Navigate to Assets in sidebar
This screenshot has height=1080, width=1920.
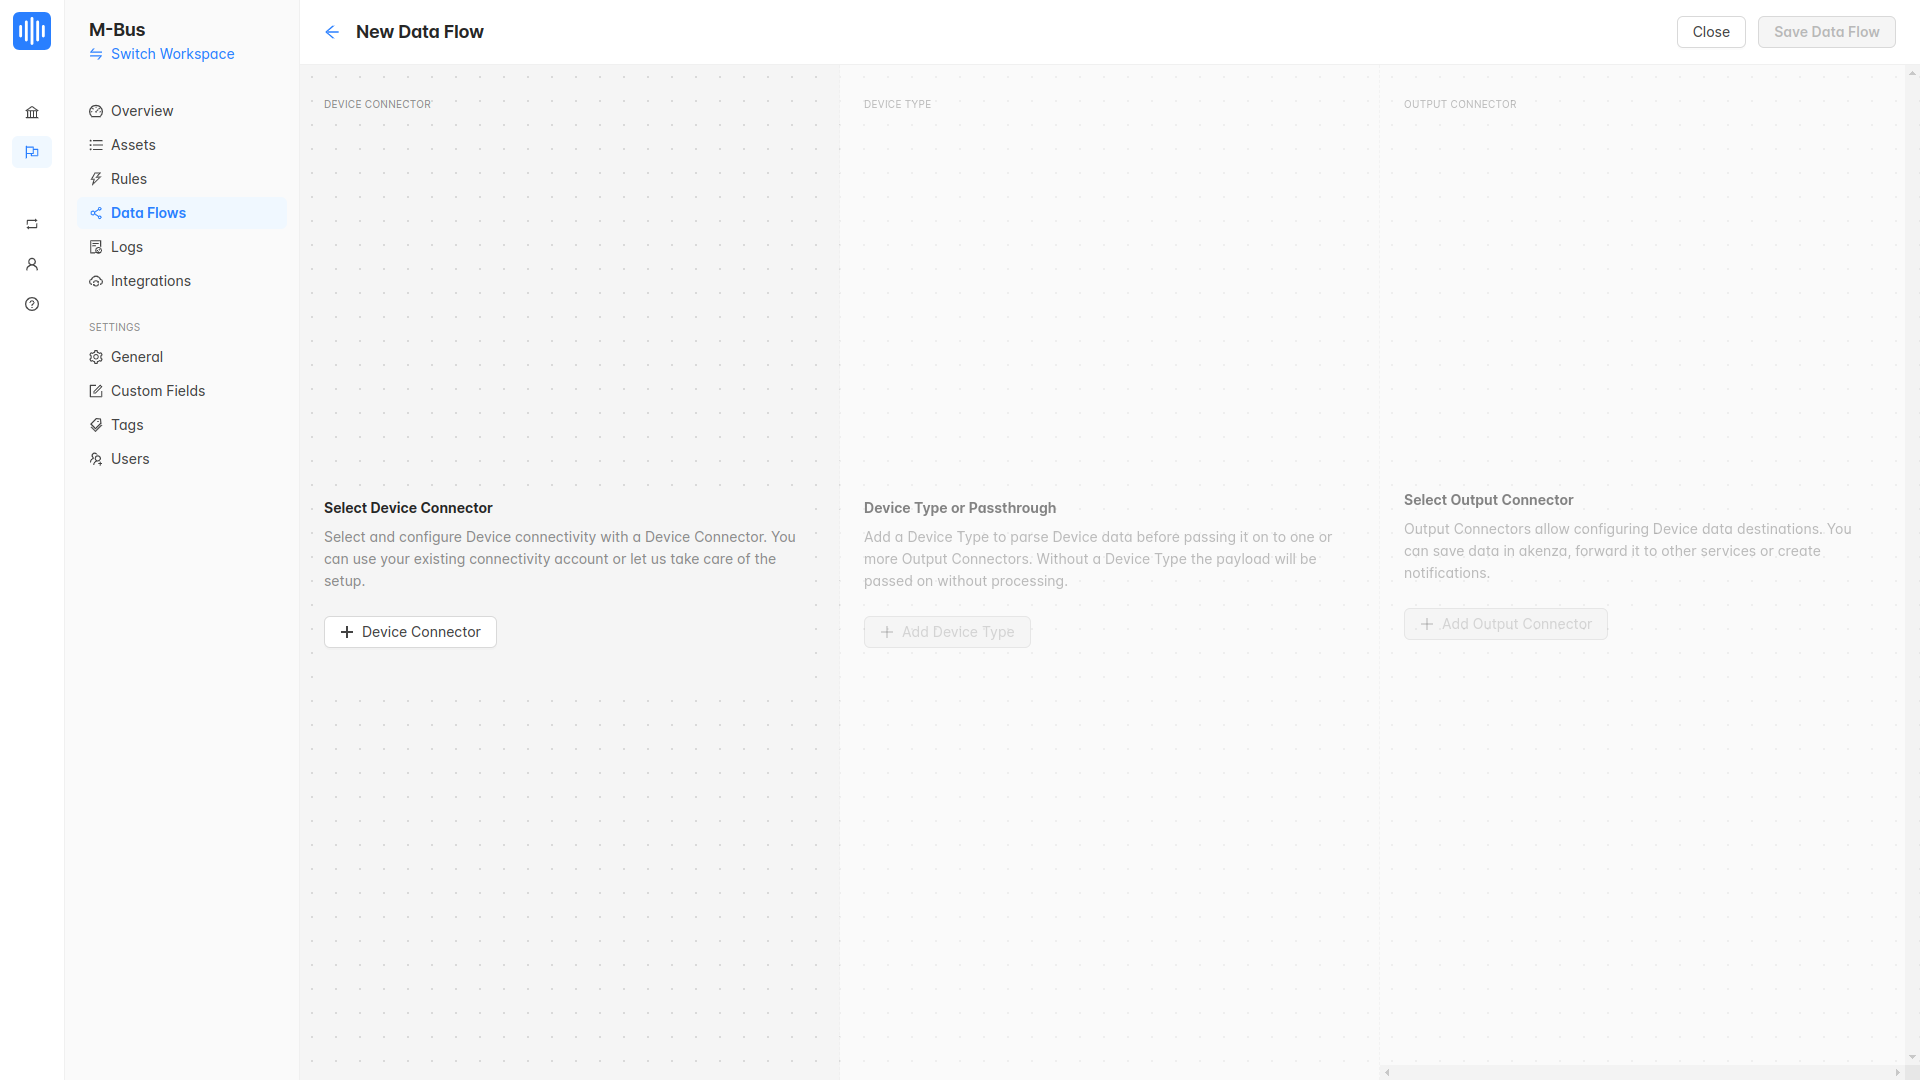(133, 145)
